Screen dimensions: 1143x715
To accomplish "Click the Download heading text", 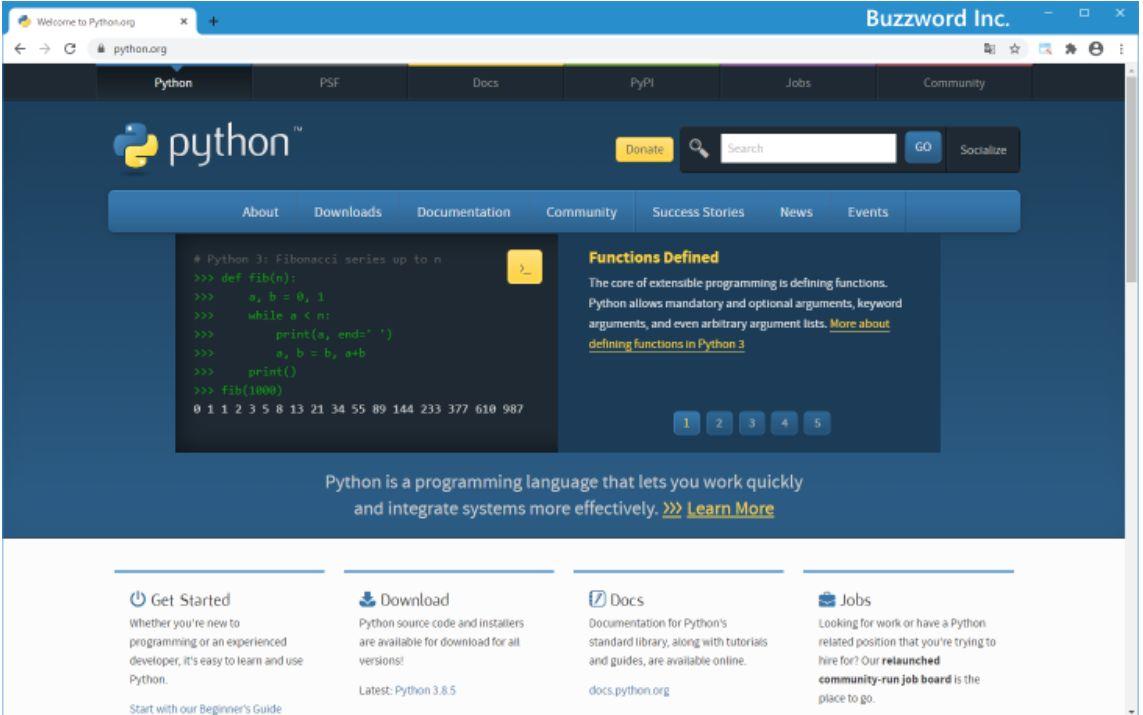I will [415, 600].
